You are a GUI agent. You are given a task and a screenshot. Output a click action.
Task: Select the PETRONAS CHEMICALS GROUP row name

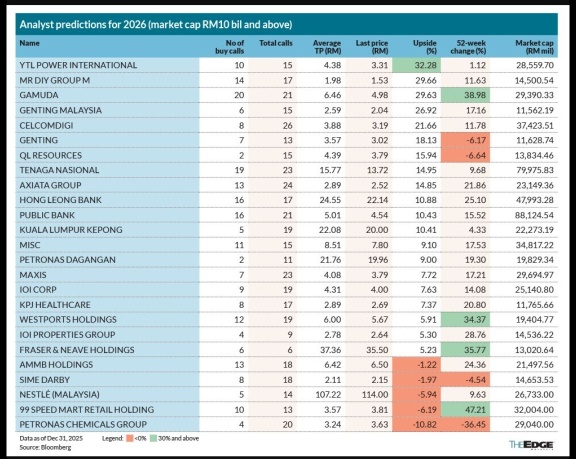tap(83, 424)
